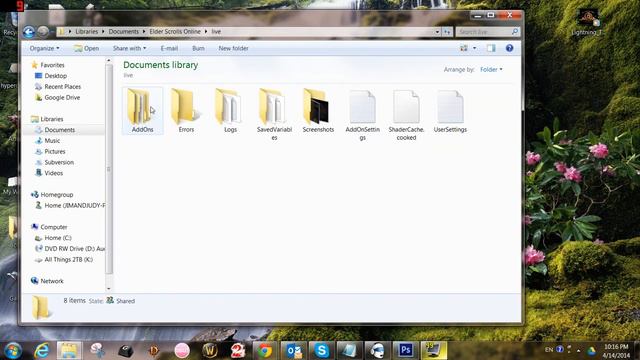Open Windows Explorer taskbar button
640x360 pixels.
point(69,350)
